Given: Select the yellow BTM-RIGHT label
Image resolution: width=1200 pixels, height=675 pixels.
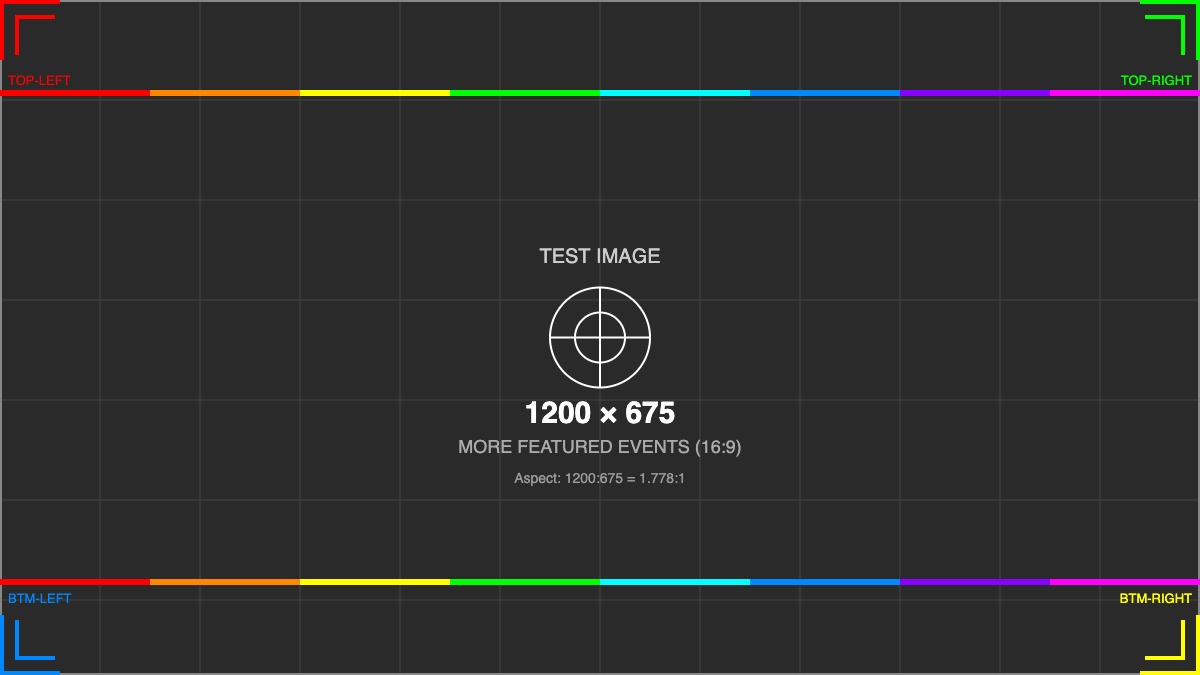Looking at the screenshot, I should (x=1155, y=598).
